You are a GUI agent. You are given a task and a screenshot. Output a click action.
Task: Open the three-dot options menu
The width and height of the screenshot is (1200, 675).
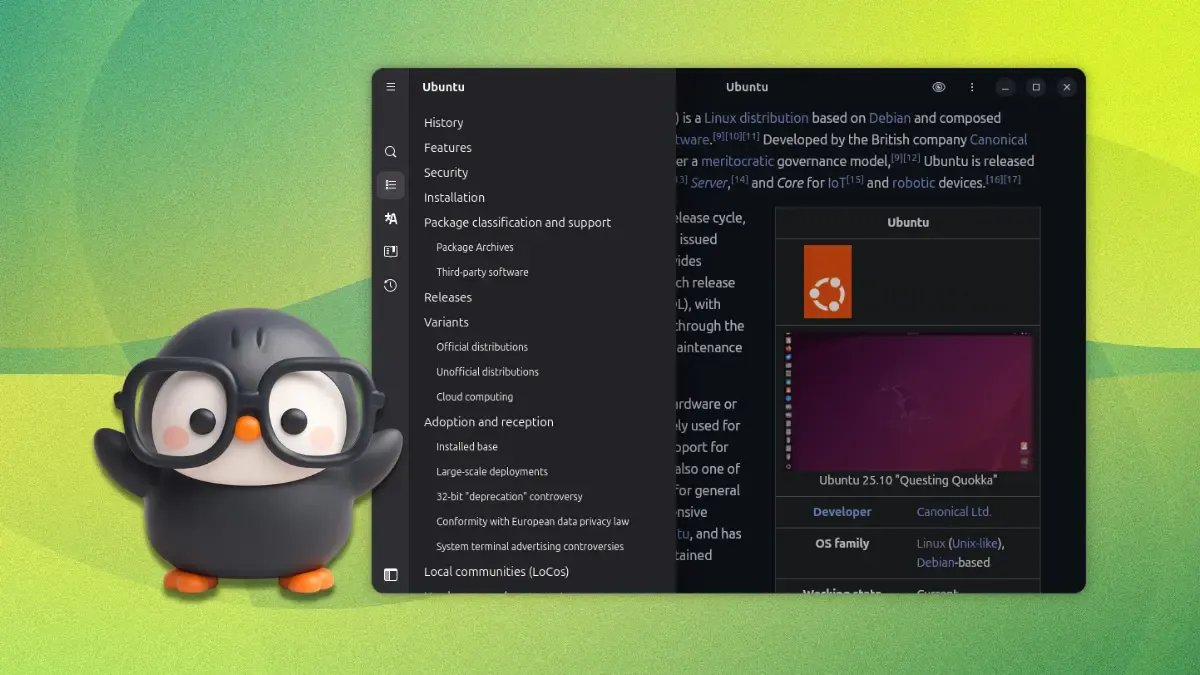point(971,87)
